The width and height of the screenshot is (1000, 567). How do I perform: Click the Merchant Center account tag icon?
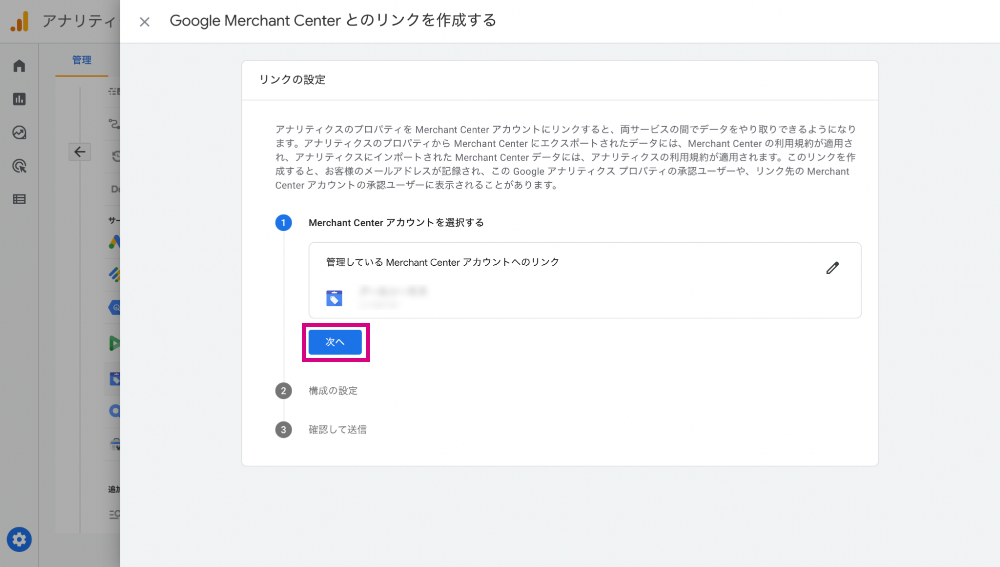coord(334,298)
